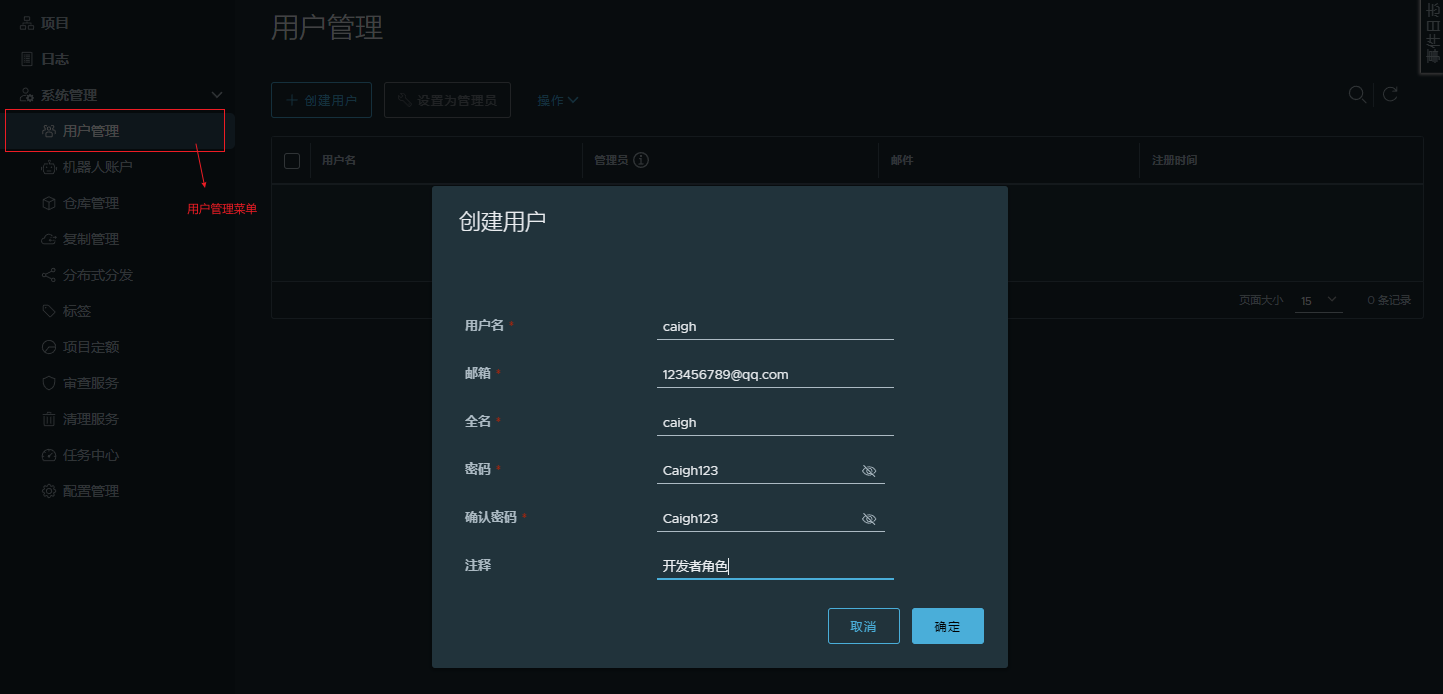The image size is (1443, 694).
Task: Open 配置管理 in the sidebar
Action: (90, 491)
